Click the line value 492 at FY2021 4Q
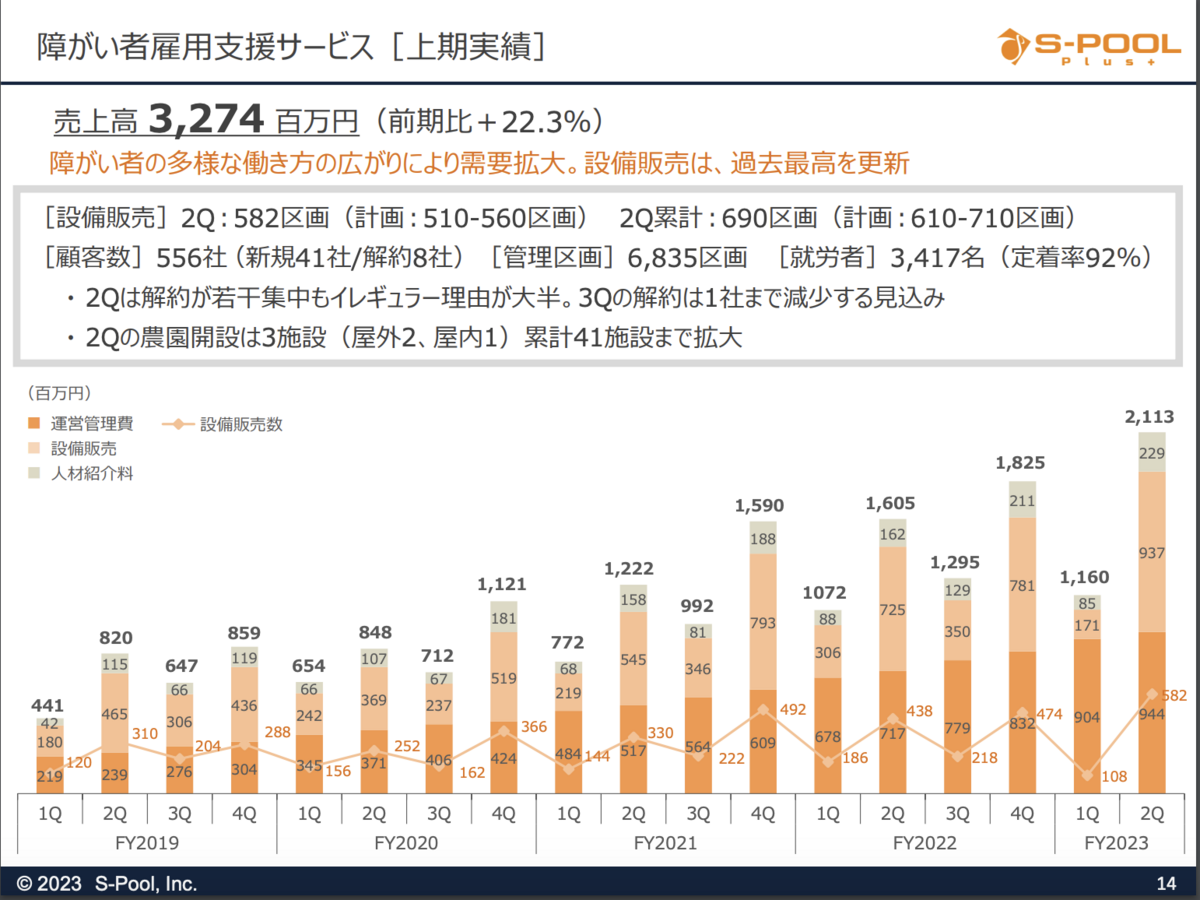Screen dimensions: 1200x900 tap(792, 709)
